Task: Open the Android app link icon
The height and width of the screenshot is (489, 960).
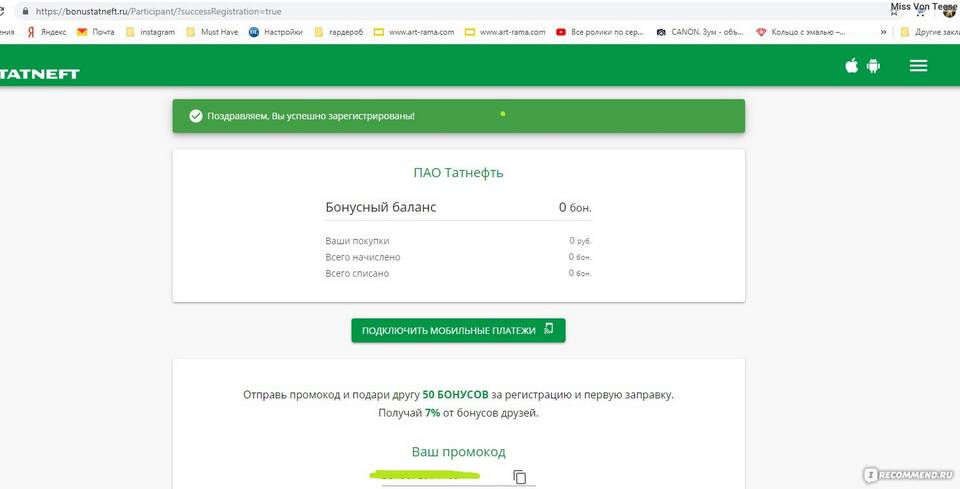Action: point(873,65)
